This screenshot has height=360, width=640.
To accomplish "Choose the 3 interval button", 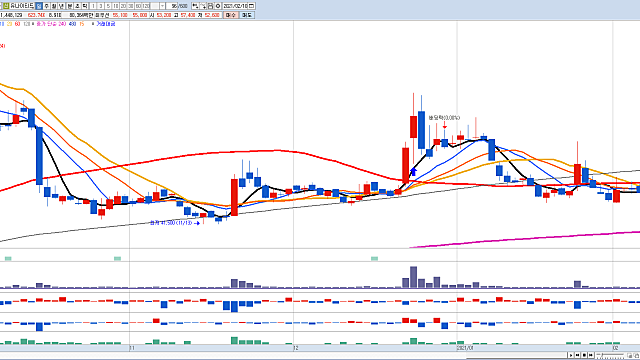I will pos(100,6).
